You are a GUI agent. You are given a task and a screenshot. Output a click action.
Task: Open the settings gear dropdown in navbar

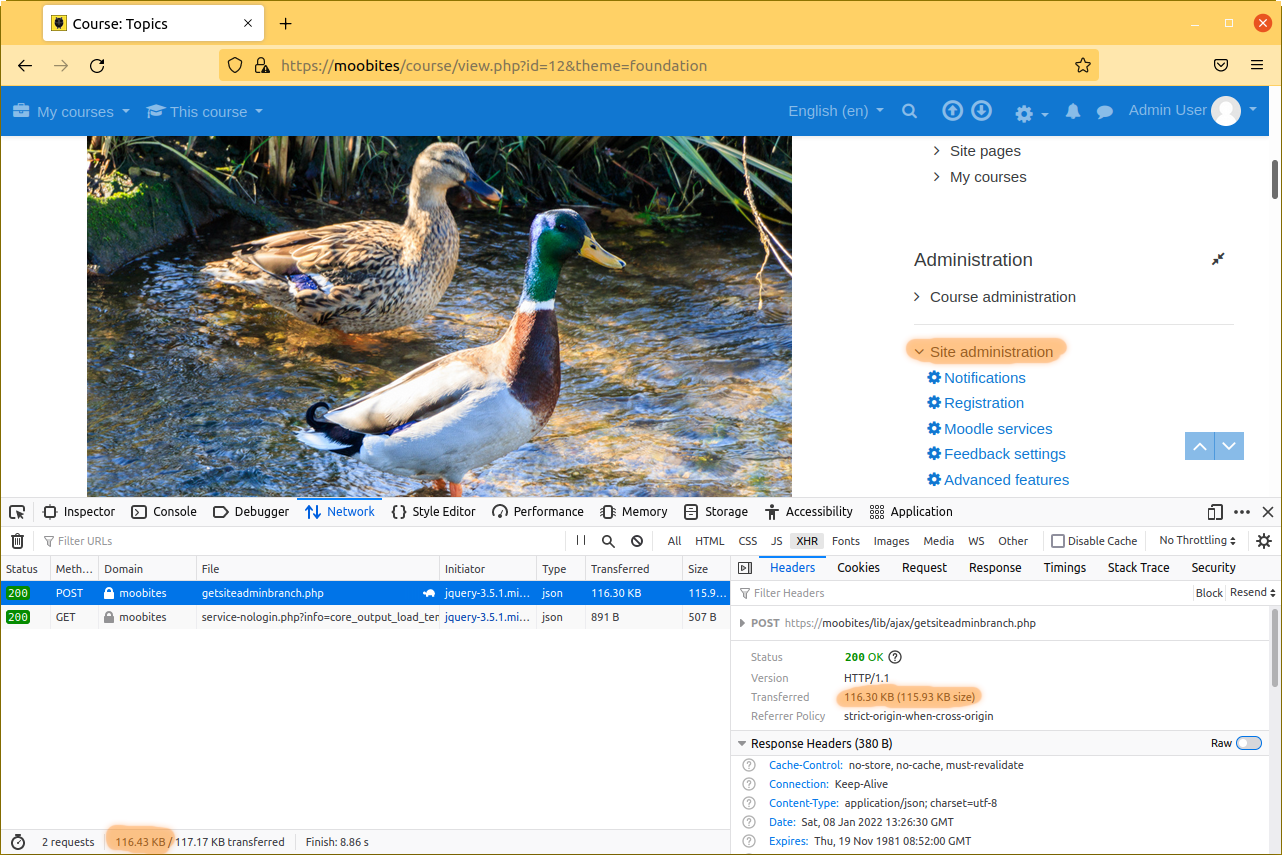click(1032, 113)
